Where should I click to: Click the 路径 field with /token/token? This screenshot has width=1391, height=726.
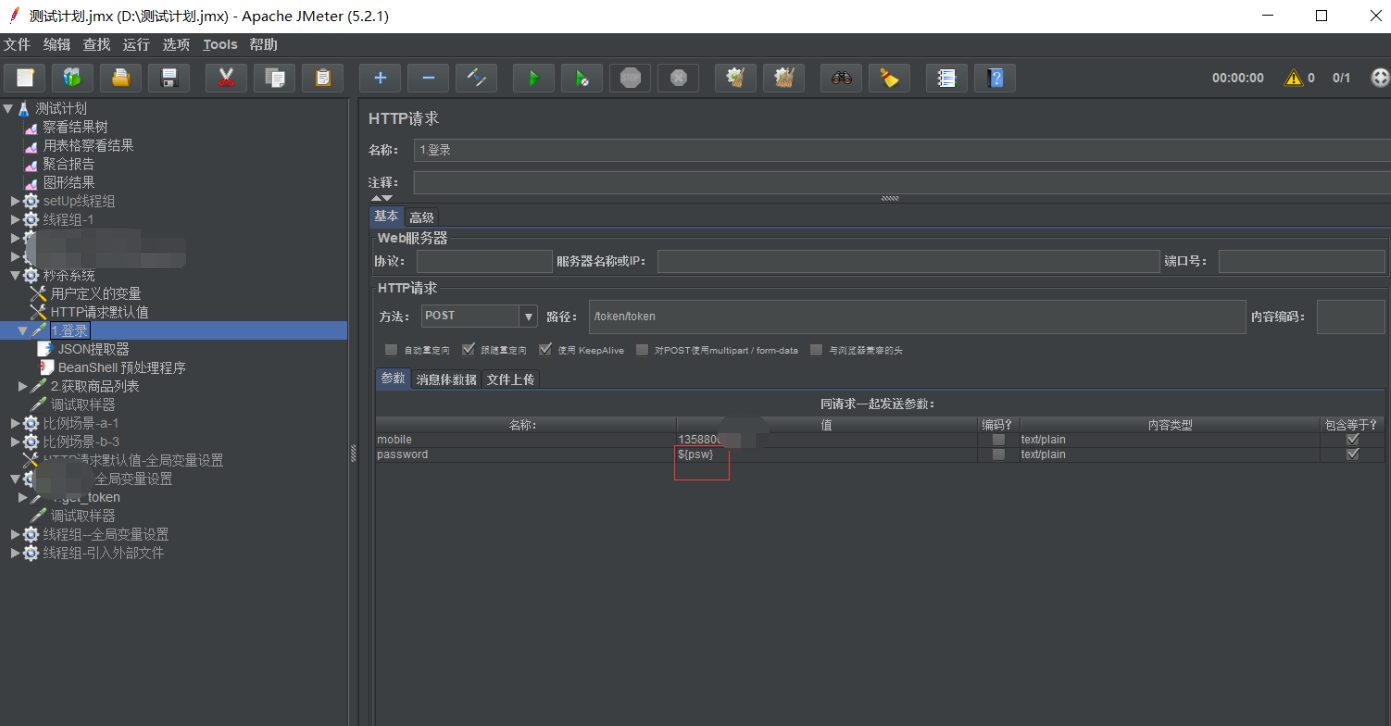click(917, 316)
